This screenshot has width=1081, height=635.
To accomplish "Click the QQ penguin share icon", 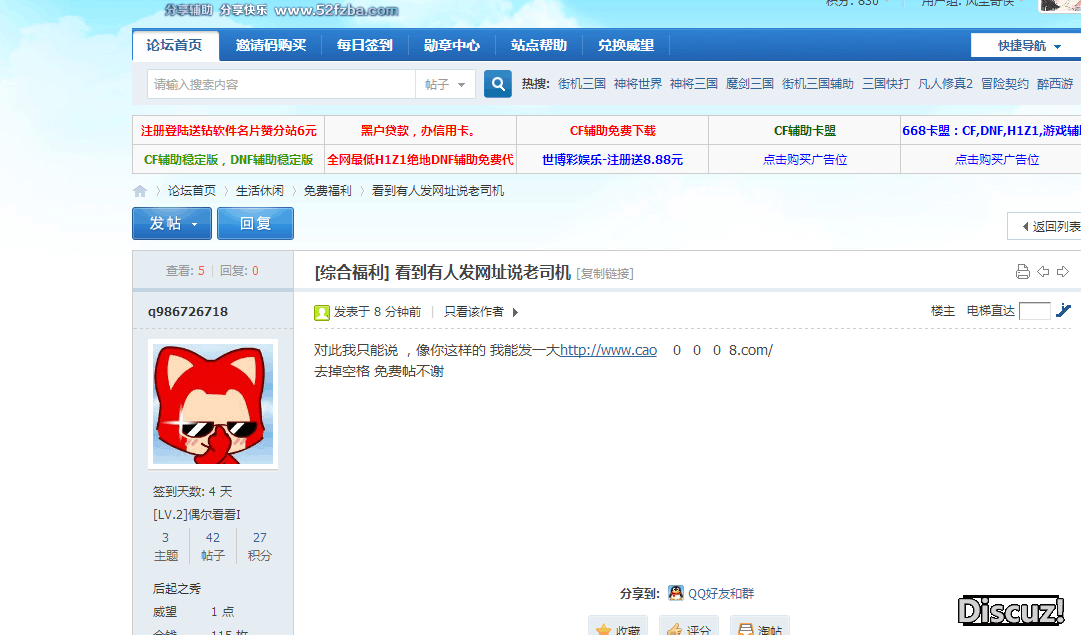I will 676,593.
